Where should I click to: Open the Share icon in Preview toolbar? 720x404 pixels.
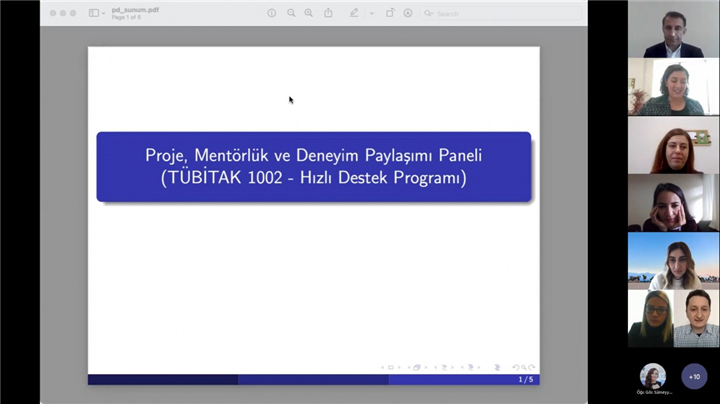click(x=328, y=13)
